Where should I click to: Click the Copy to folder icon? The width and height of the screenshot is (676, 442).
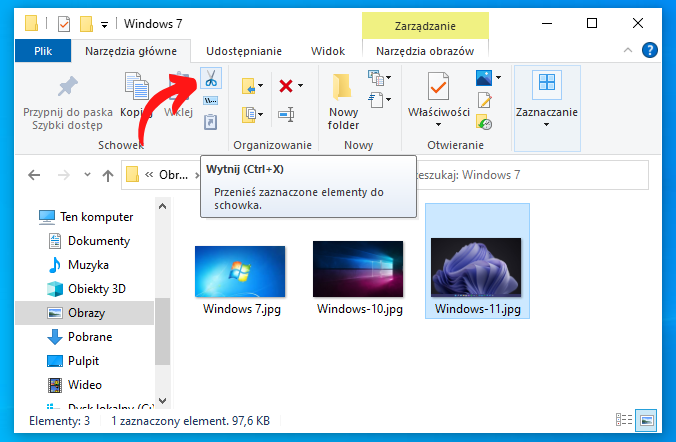248,115
